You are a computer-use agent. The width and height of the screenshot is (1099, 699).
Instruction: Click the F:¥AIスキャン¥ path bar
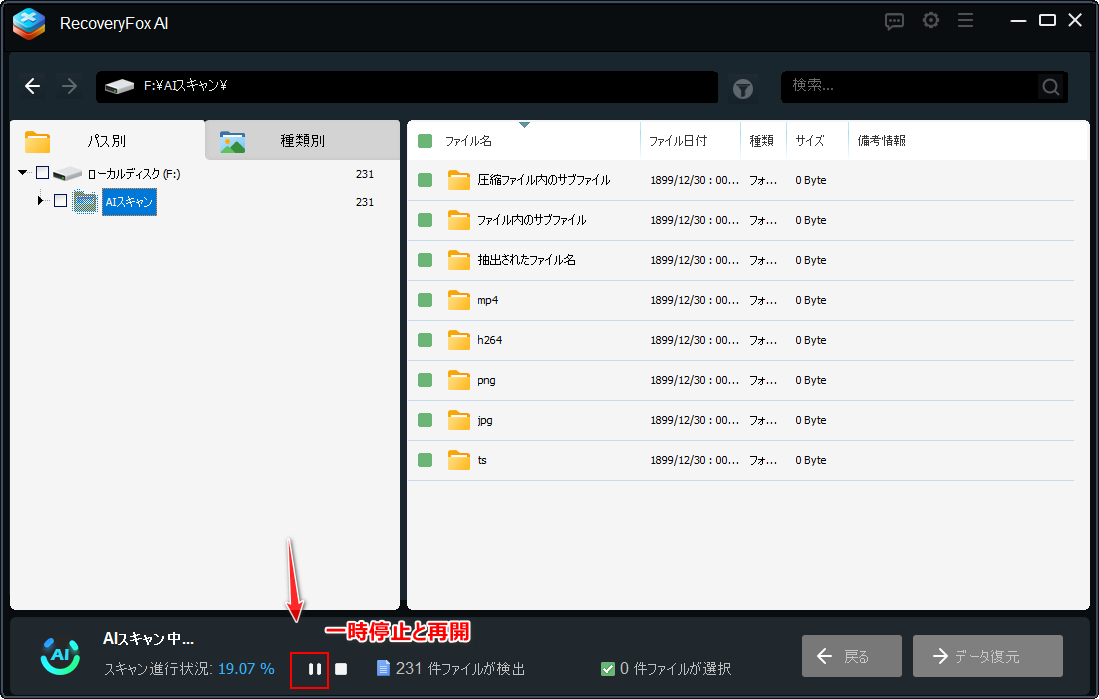coord(407,87)
